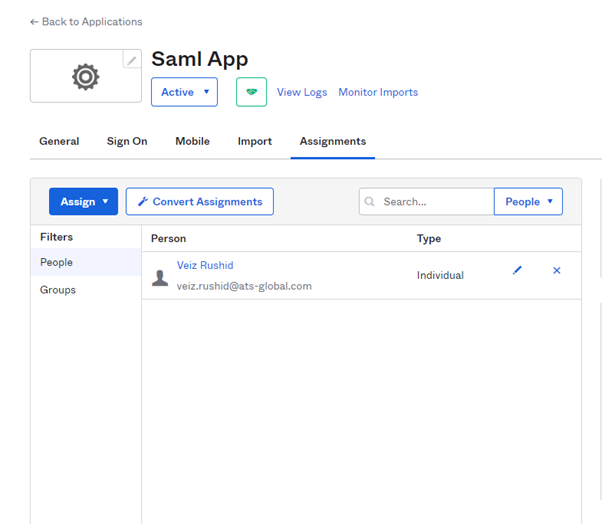Open the People search filter dropdown
Viewport: 602px width, 524px height.
pos(528,202)
